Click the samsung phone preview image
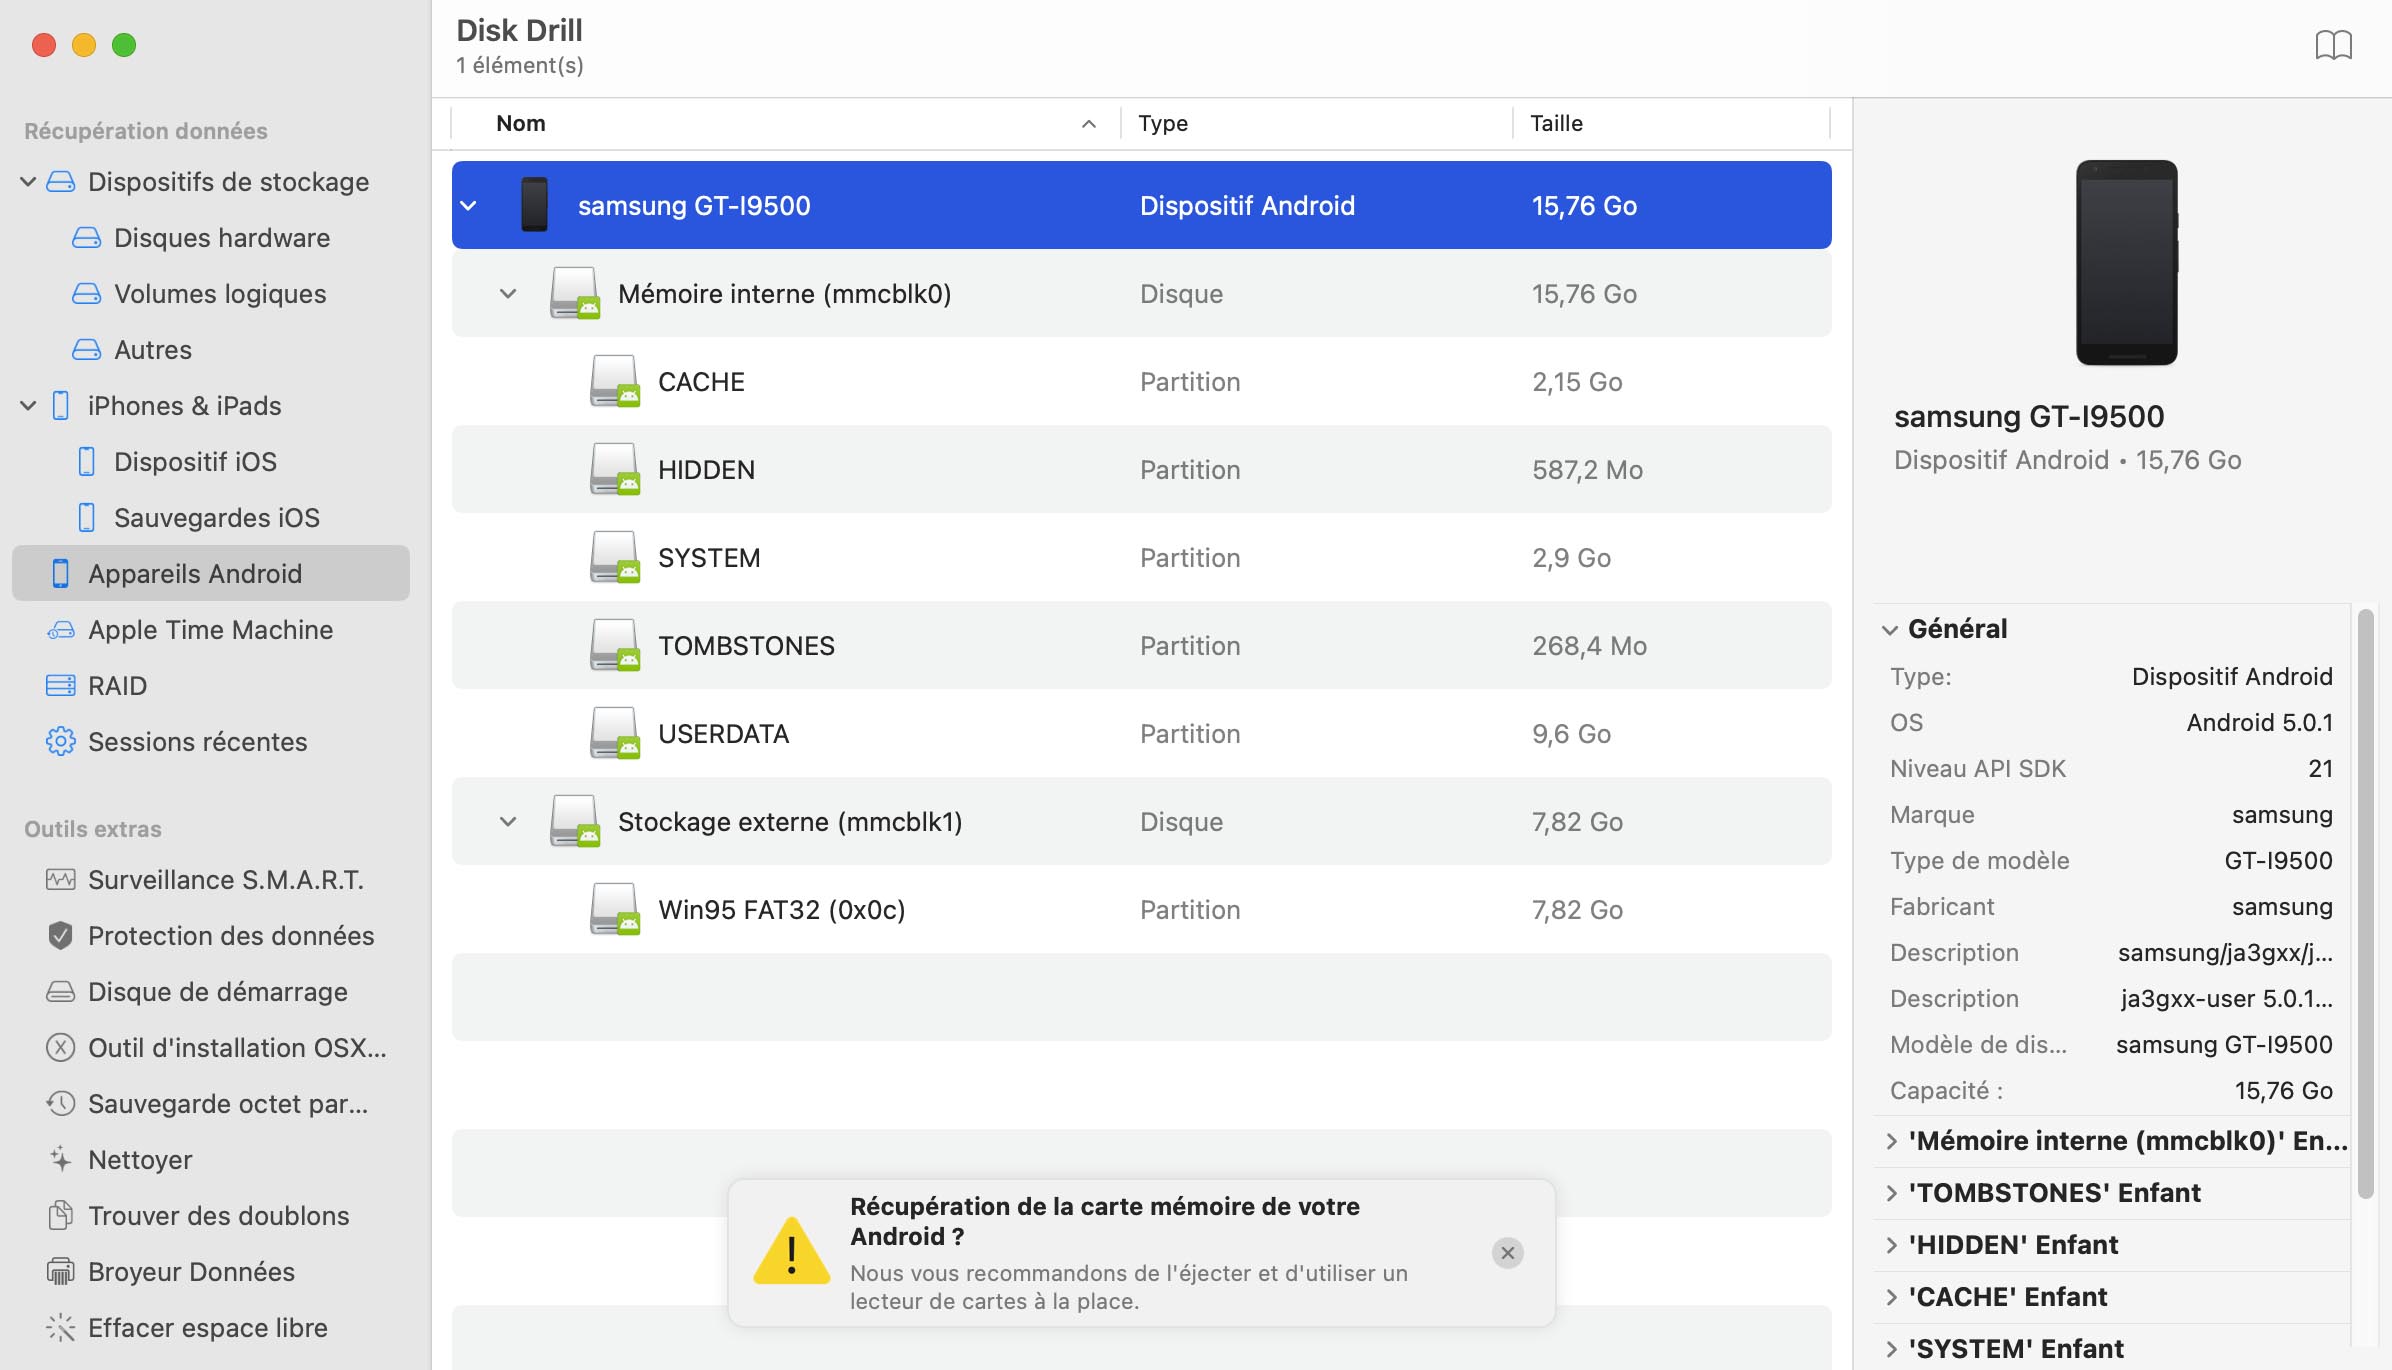The width and height of the screenshot is (2392, 1370). (x=2127, y=262)
